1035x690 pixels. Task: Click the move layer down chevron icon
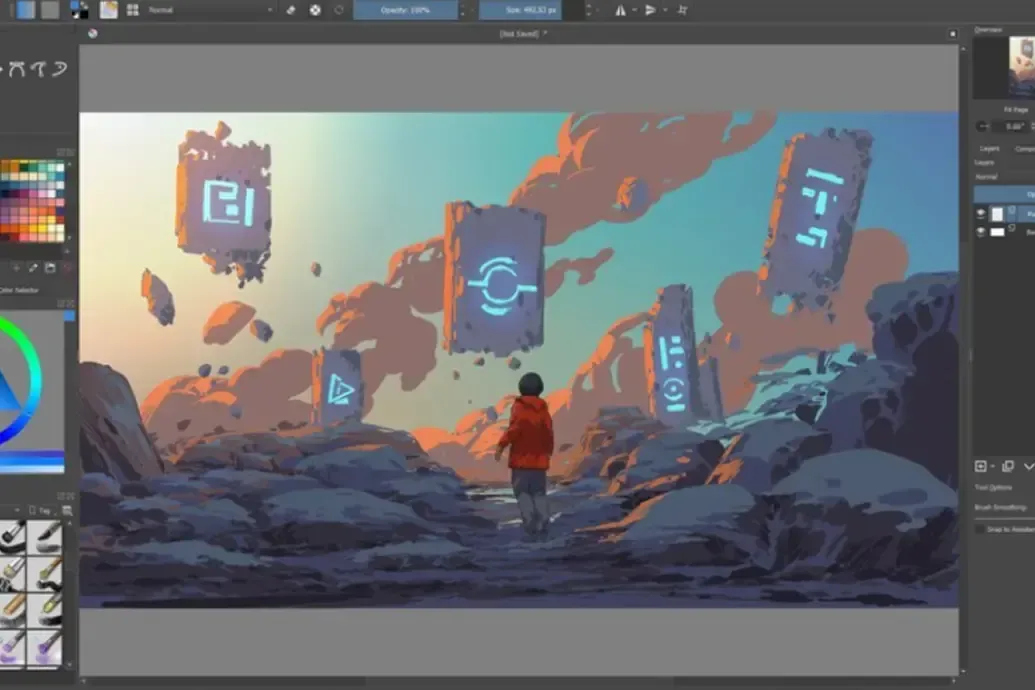1028,466
